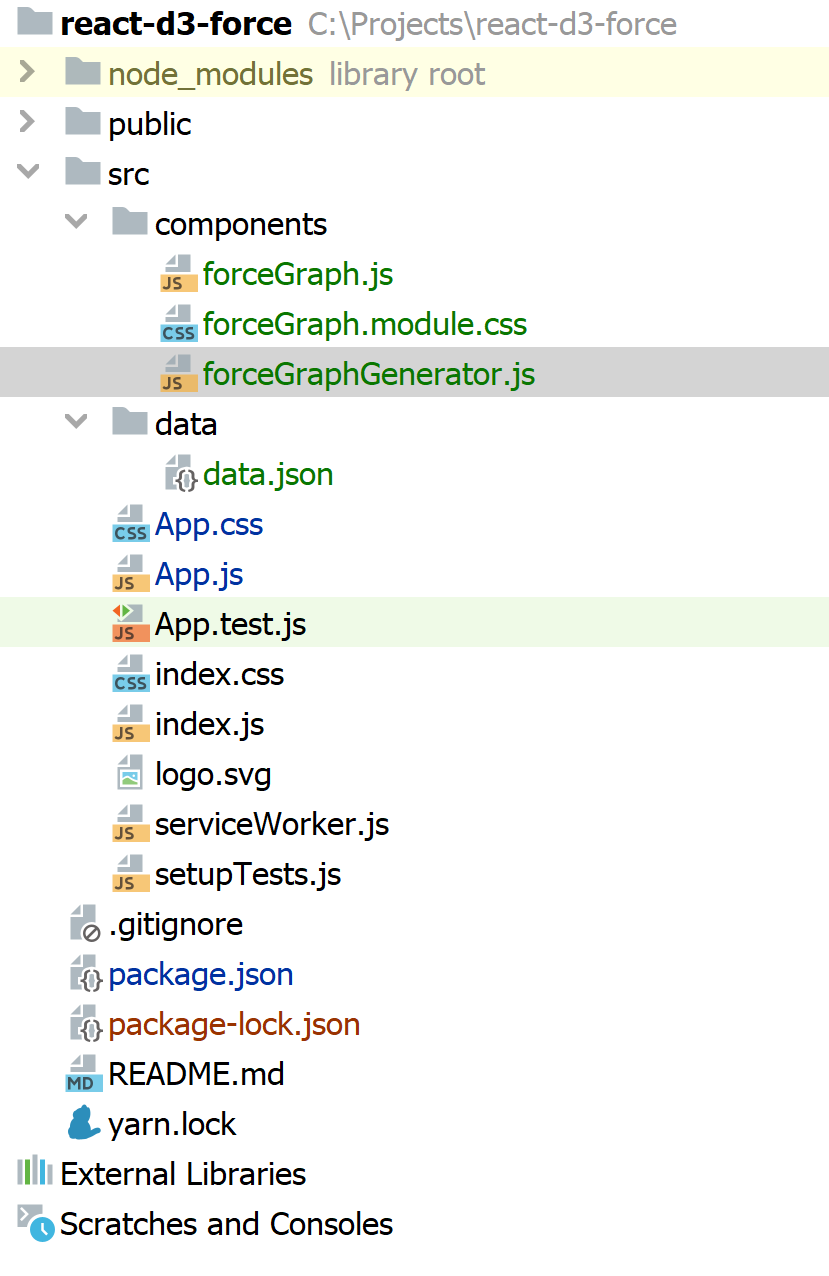
Task: Click the components folder icon
Action: pyautogui.click(x=130, y=222)
